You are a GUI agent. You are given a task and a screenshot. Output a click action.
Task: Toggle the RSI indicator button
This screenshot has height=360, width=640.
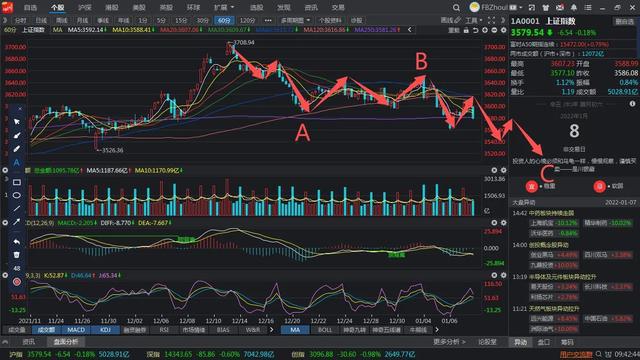(x=164, y=330)
